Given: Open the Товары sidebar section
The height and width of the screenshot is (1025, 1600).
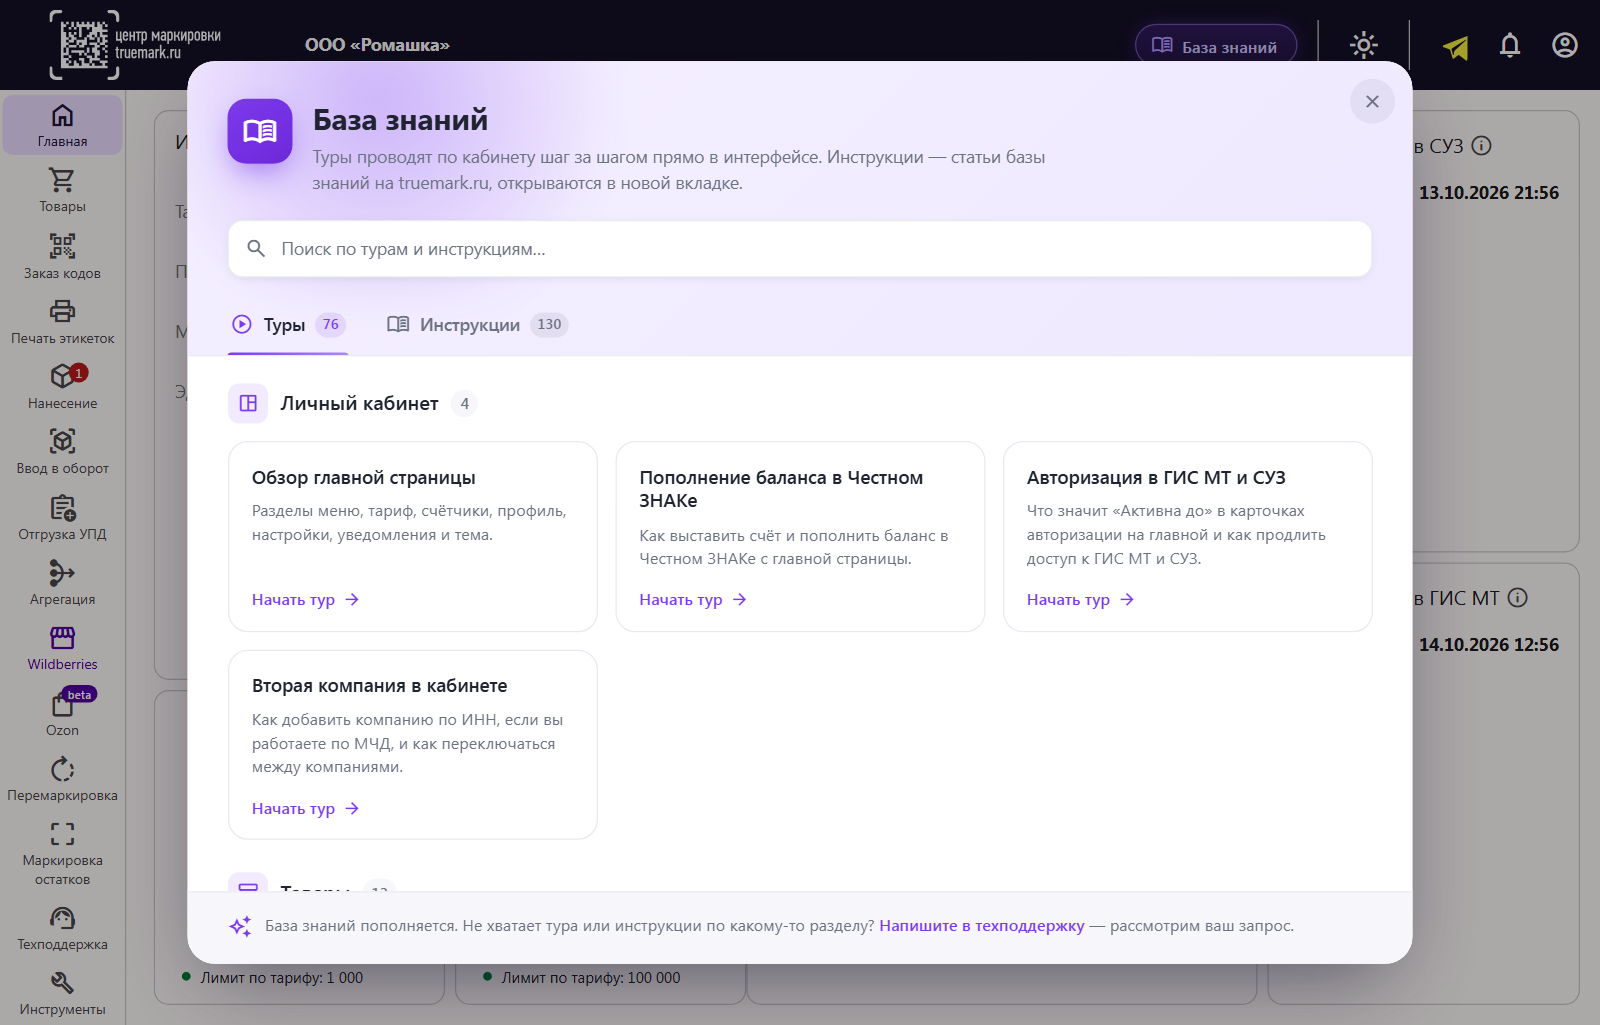Looking at the screenshot, I should pyautogui.click(x=62, y=190).
